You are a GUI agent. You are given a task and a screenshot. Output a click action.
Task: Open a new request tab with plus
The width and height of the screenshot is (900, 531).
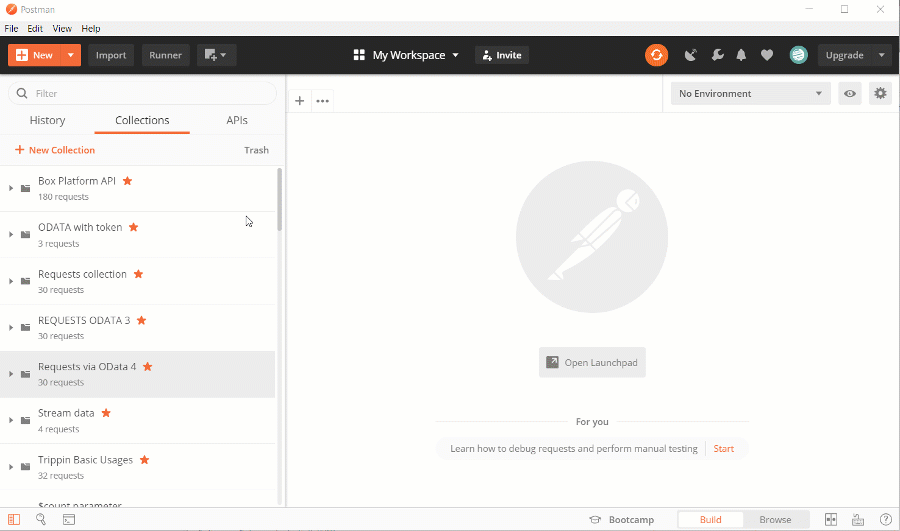coord(300,101)
